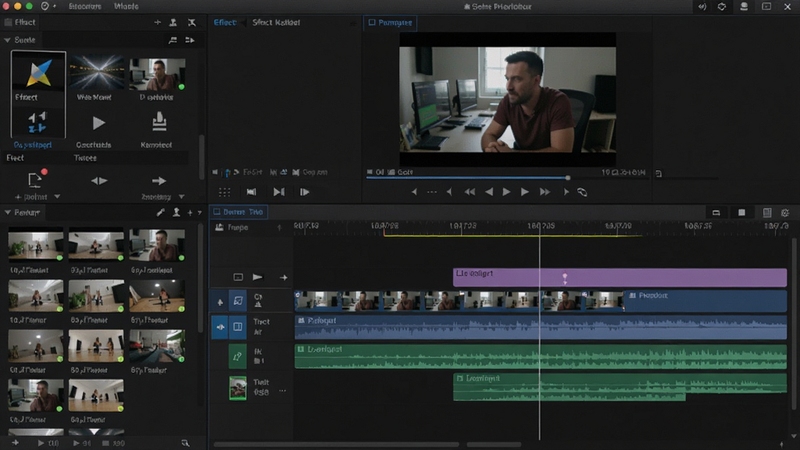Click skip-to-start button under effect controls

(x=252, y=192)
